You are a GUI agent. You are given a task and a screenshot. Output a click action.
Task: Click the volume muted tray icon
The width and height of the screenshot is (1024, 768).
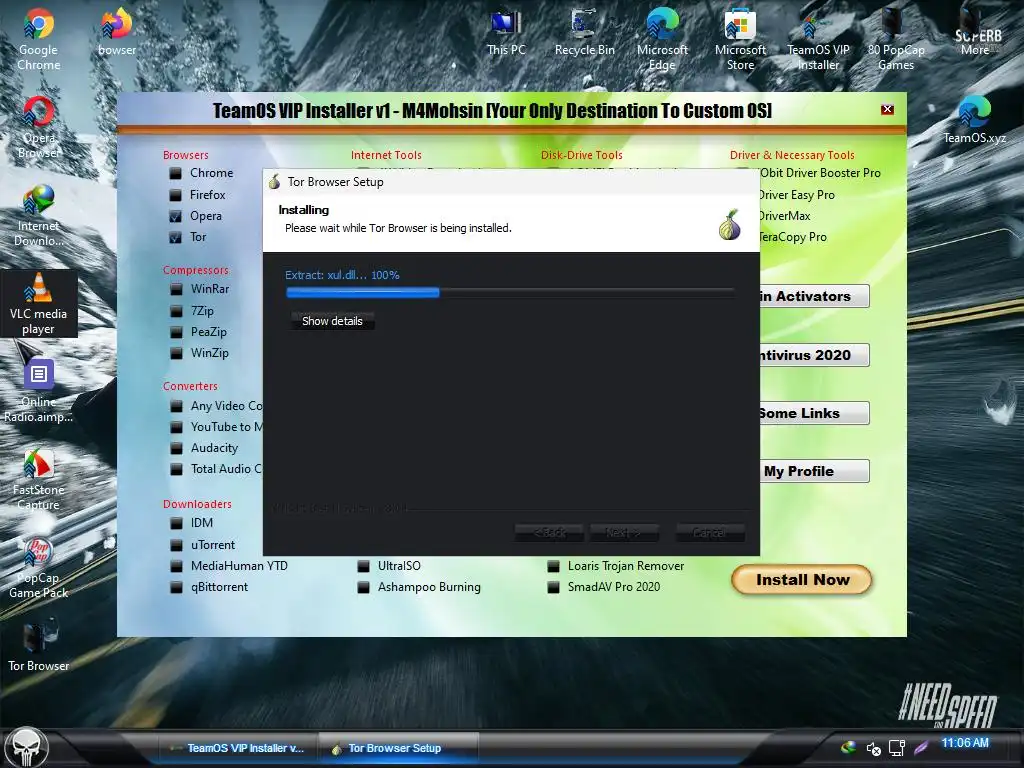click(873, 748)
